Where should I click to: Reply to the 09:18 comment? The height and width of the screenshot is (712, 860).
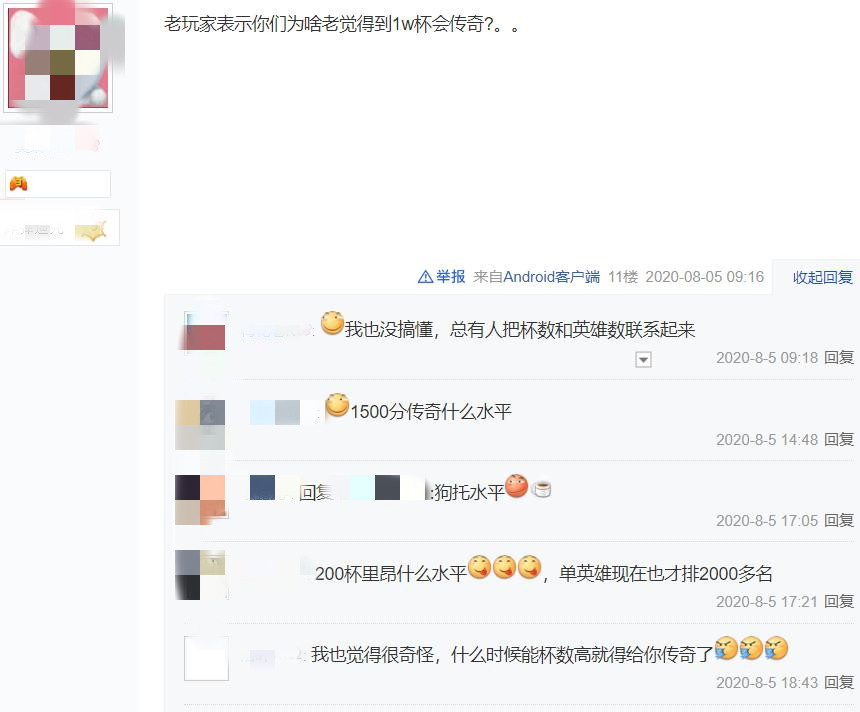(x=839, y=358)
